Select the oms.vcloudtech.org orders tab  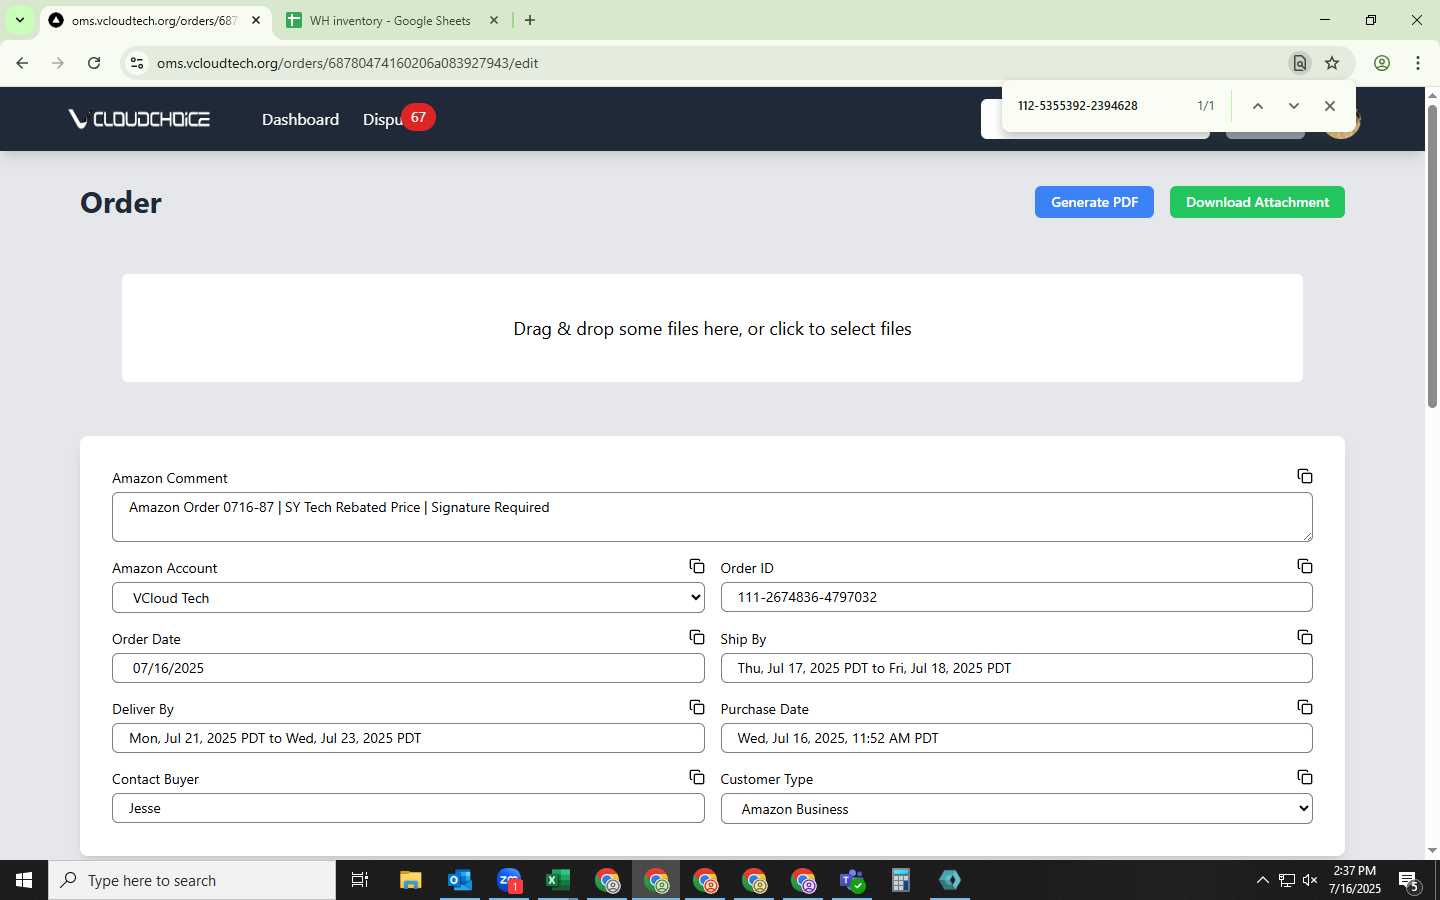(x=154, y=20)
